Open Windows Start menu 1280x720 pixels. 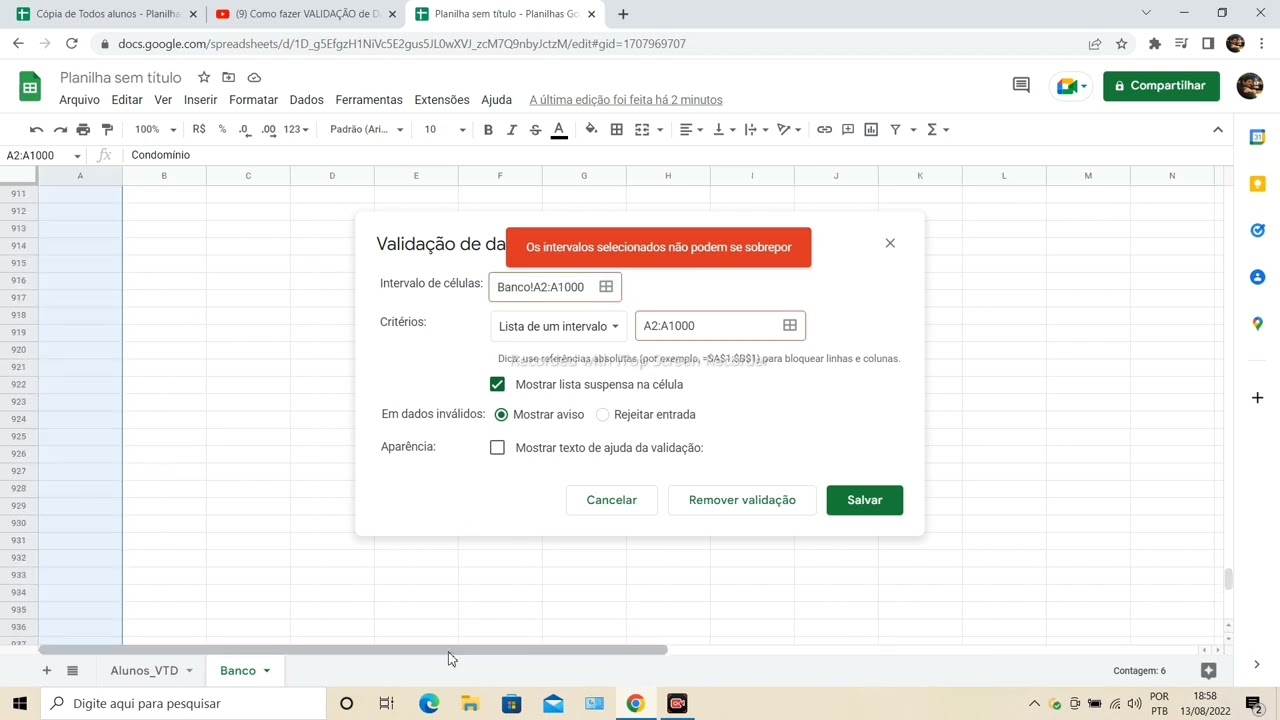click(x=19, y=703)
